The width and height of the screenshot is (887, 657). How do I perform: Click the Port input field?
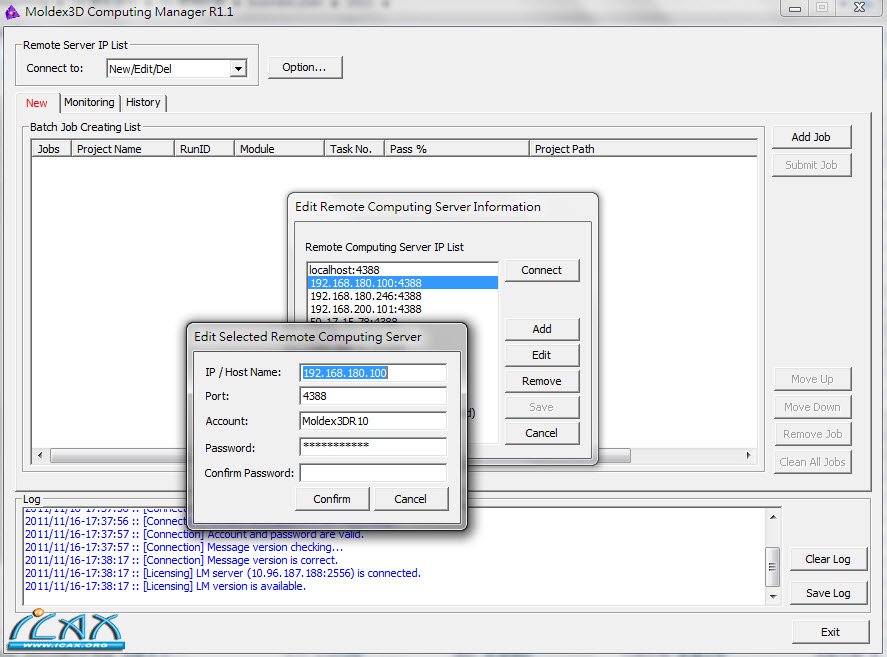(x=372, y=396)
